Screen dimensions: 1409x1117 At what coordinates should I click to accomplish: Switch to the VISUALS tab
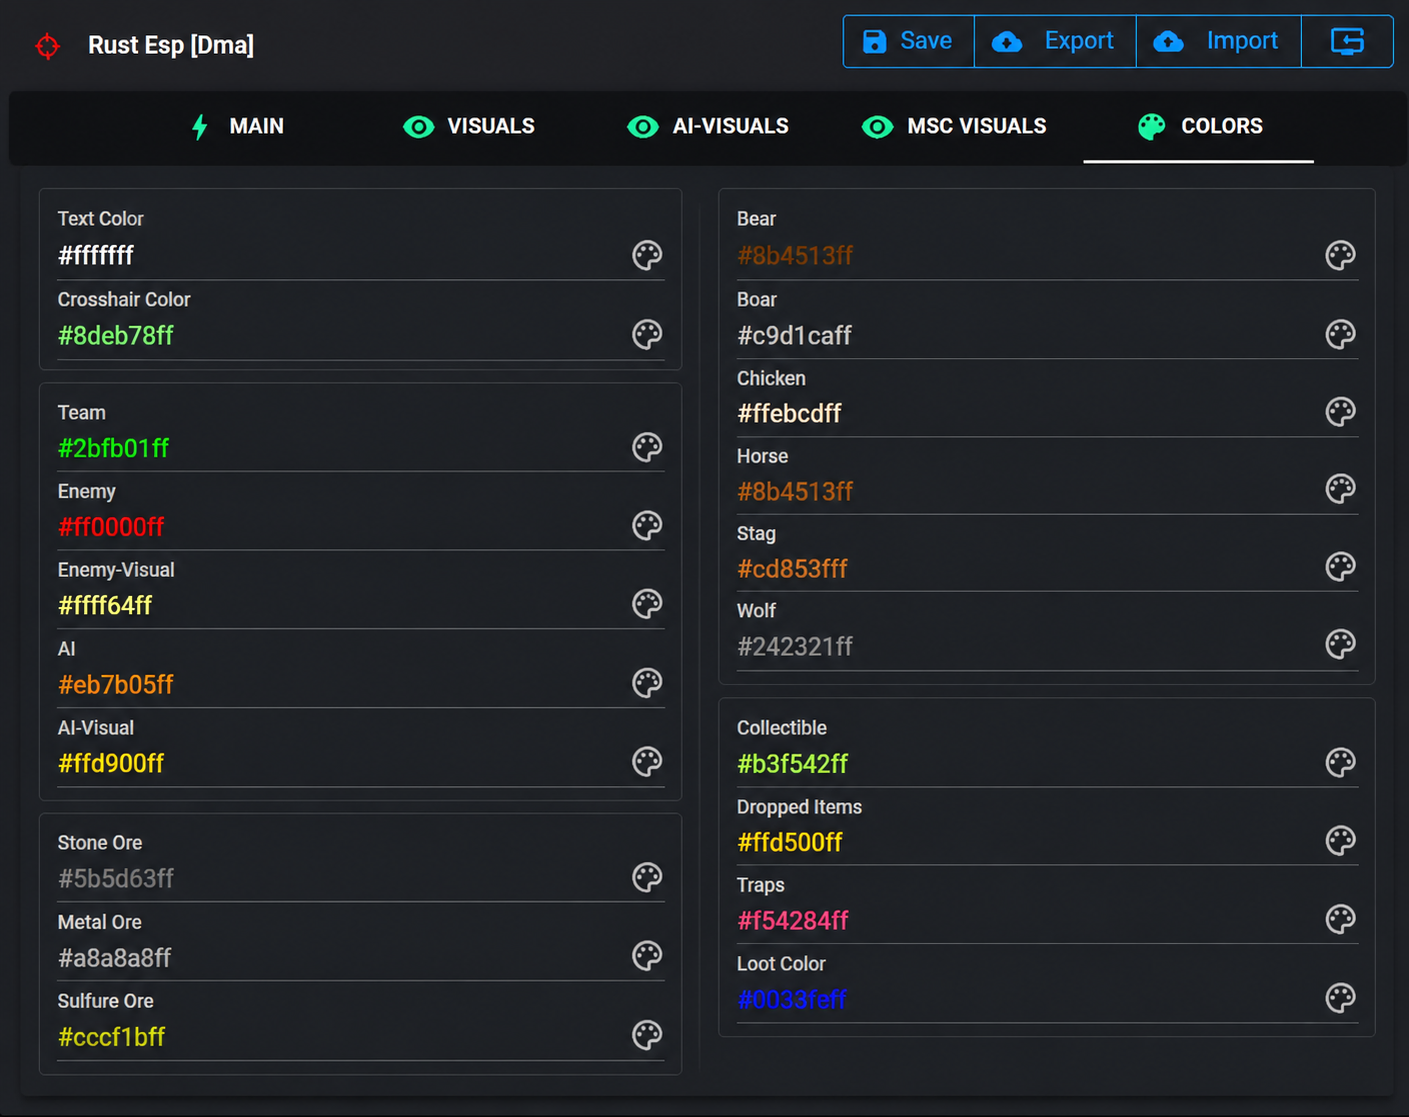point(469,127)
